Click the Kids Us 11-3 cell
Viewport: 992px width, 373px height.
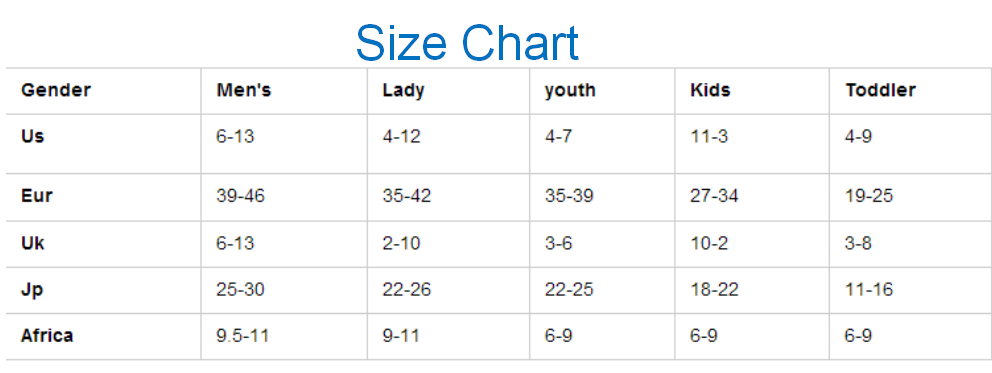(752, 144)
